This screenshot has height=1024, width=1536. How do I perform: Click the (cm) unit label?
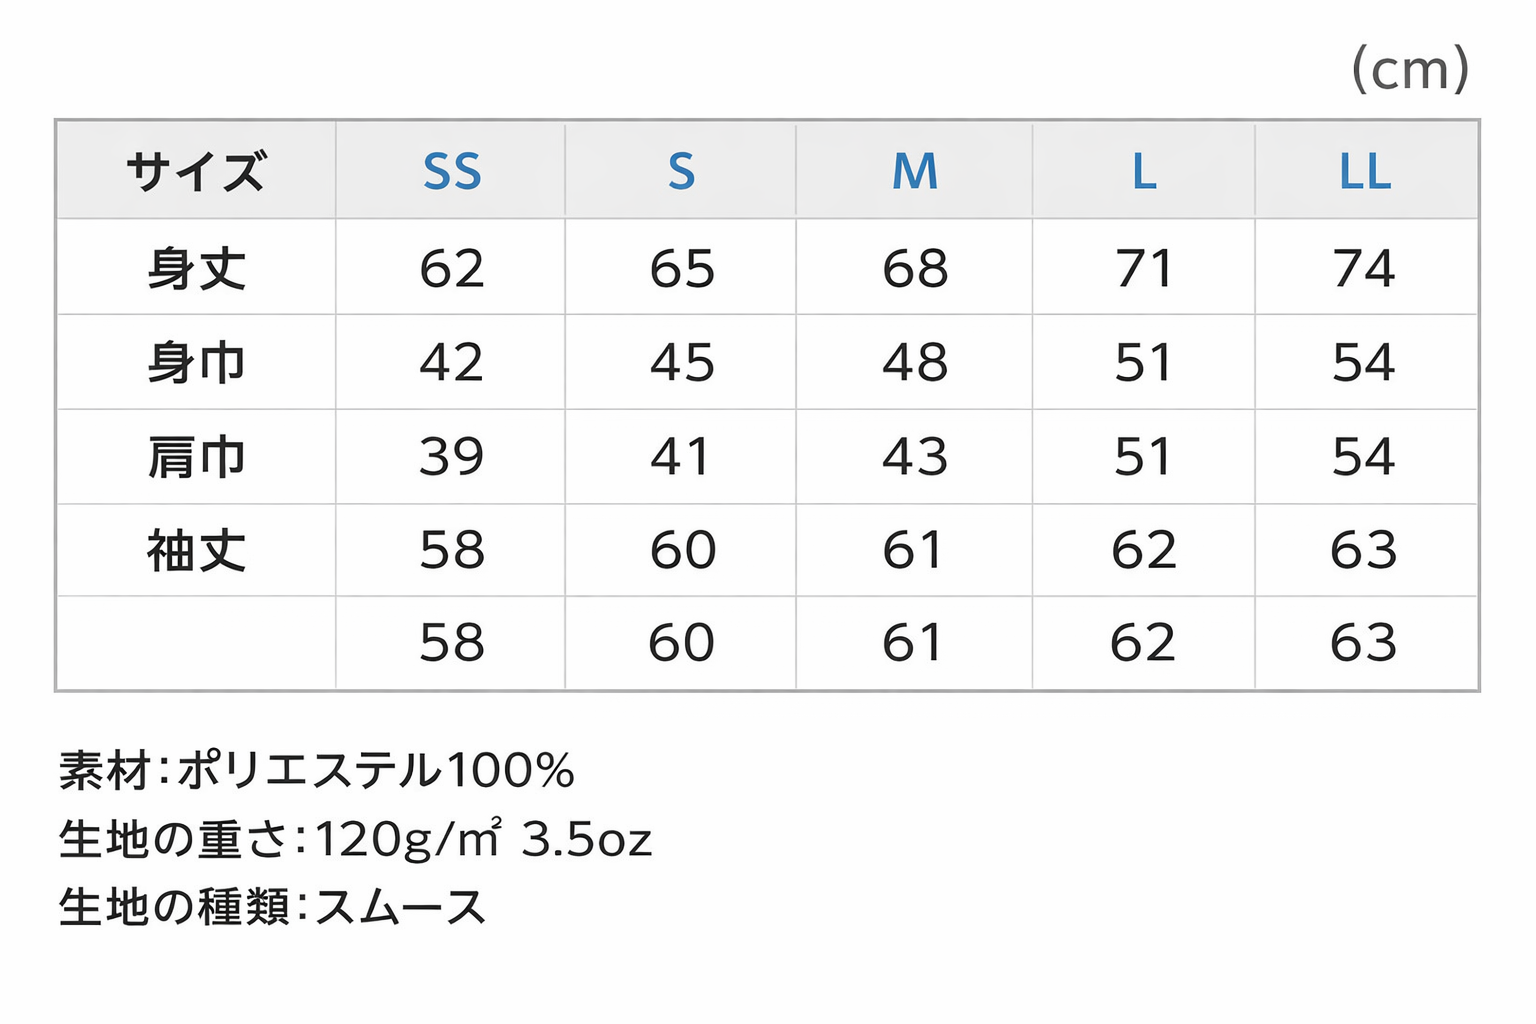[1410, 70]
